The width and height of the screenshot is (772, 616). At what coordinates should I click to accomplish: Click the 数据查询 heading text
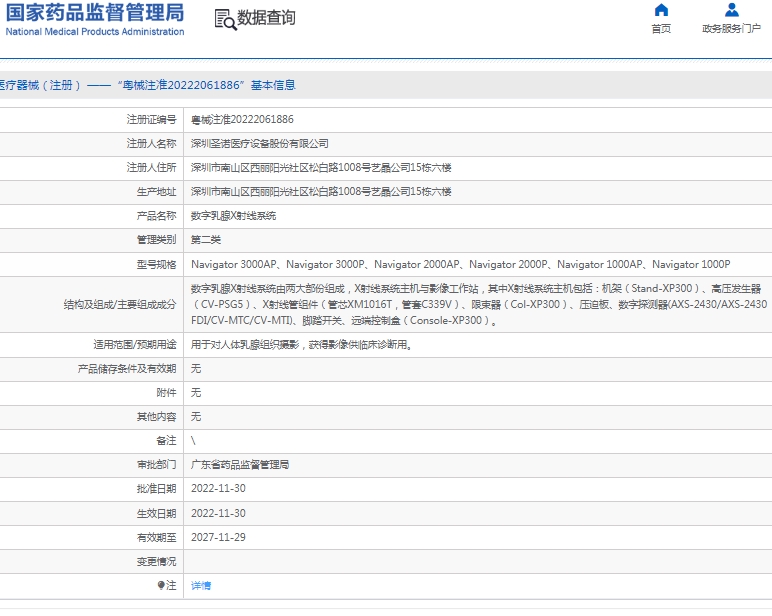266,18
